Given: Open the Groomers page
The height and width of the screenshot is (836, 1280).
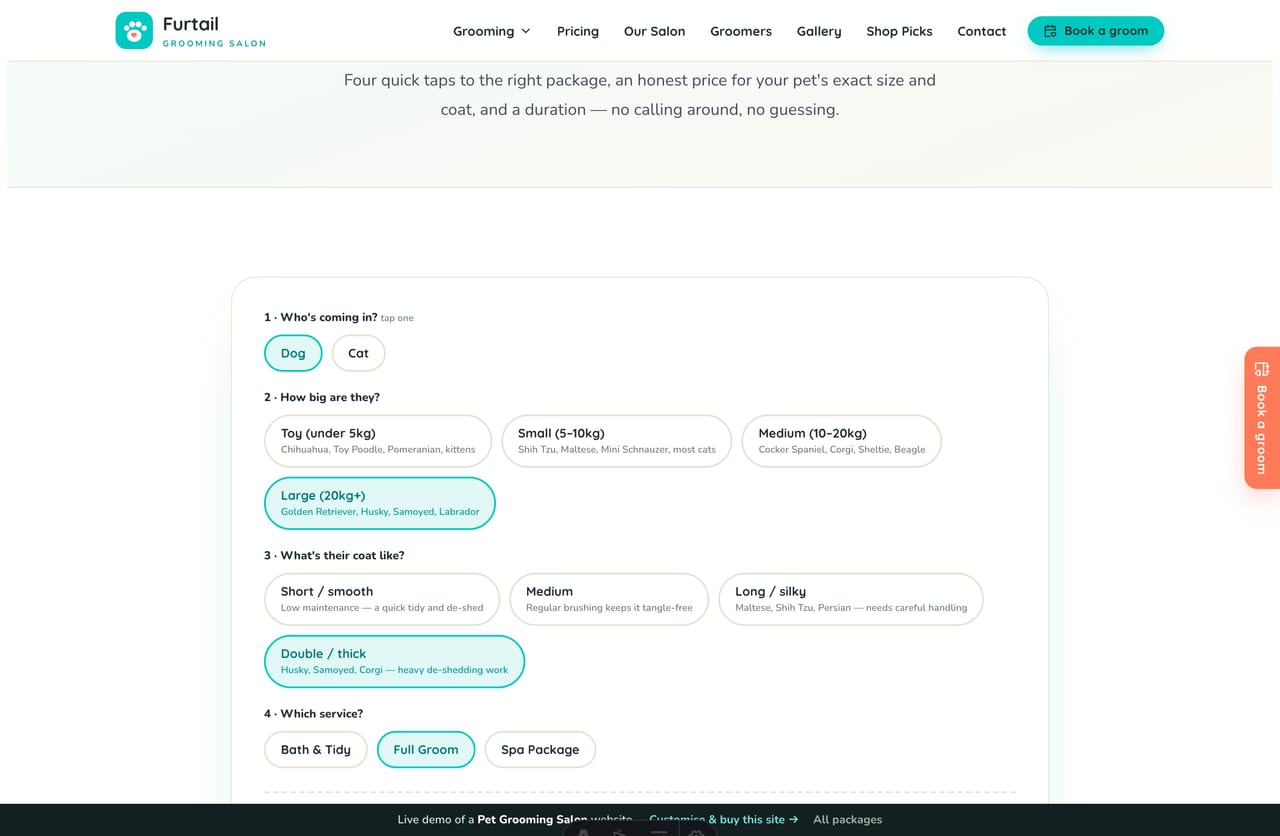Looking at the screenshot, I should 741,31.
